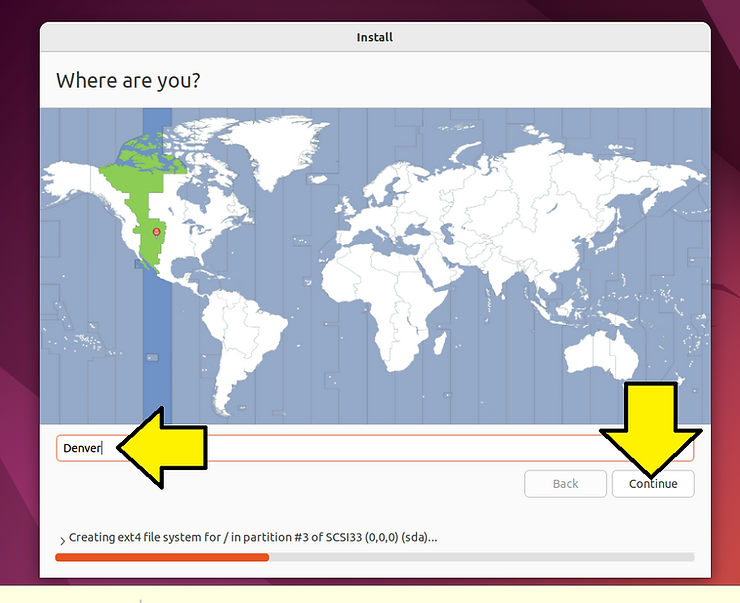Click the greyed-out Back button
Image resolution: width=740 pixels, height=603 pixels.
pos(565,484)
